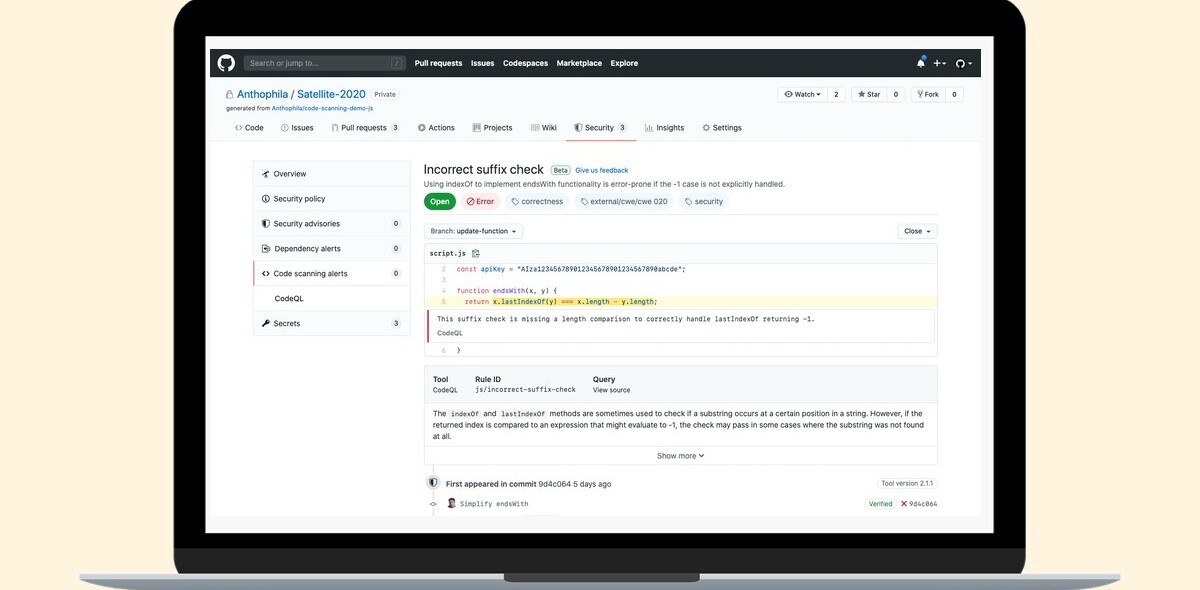Image resolution: width=1200 pixels, height=590 pixels.
Task: Click the Dependency alerts icon in sidebar
Action: pyautogui.click(x=266, y=248)
